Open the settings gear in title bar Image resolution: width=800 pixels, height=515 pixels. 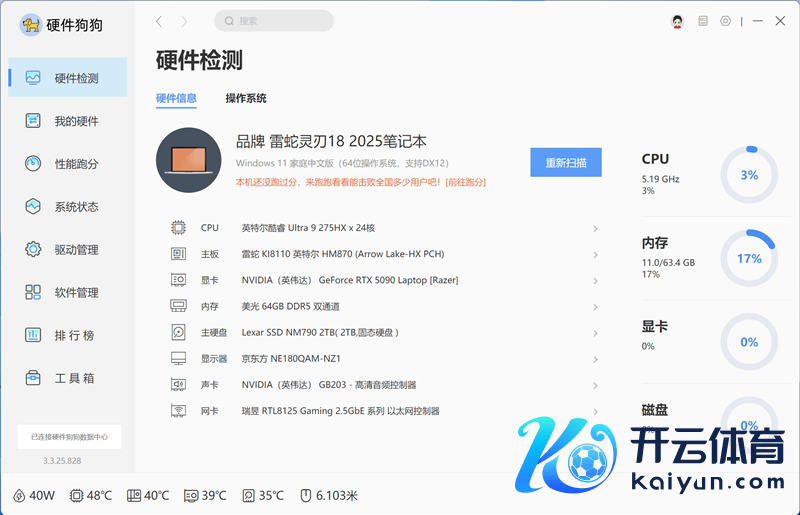[x=725, y=21]
